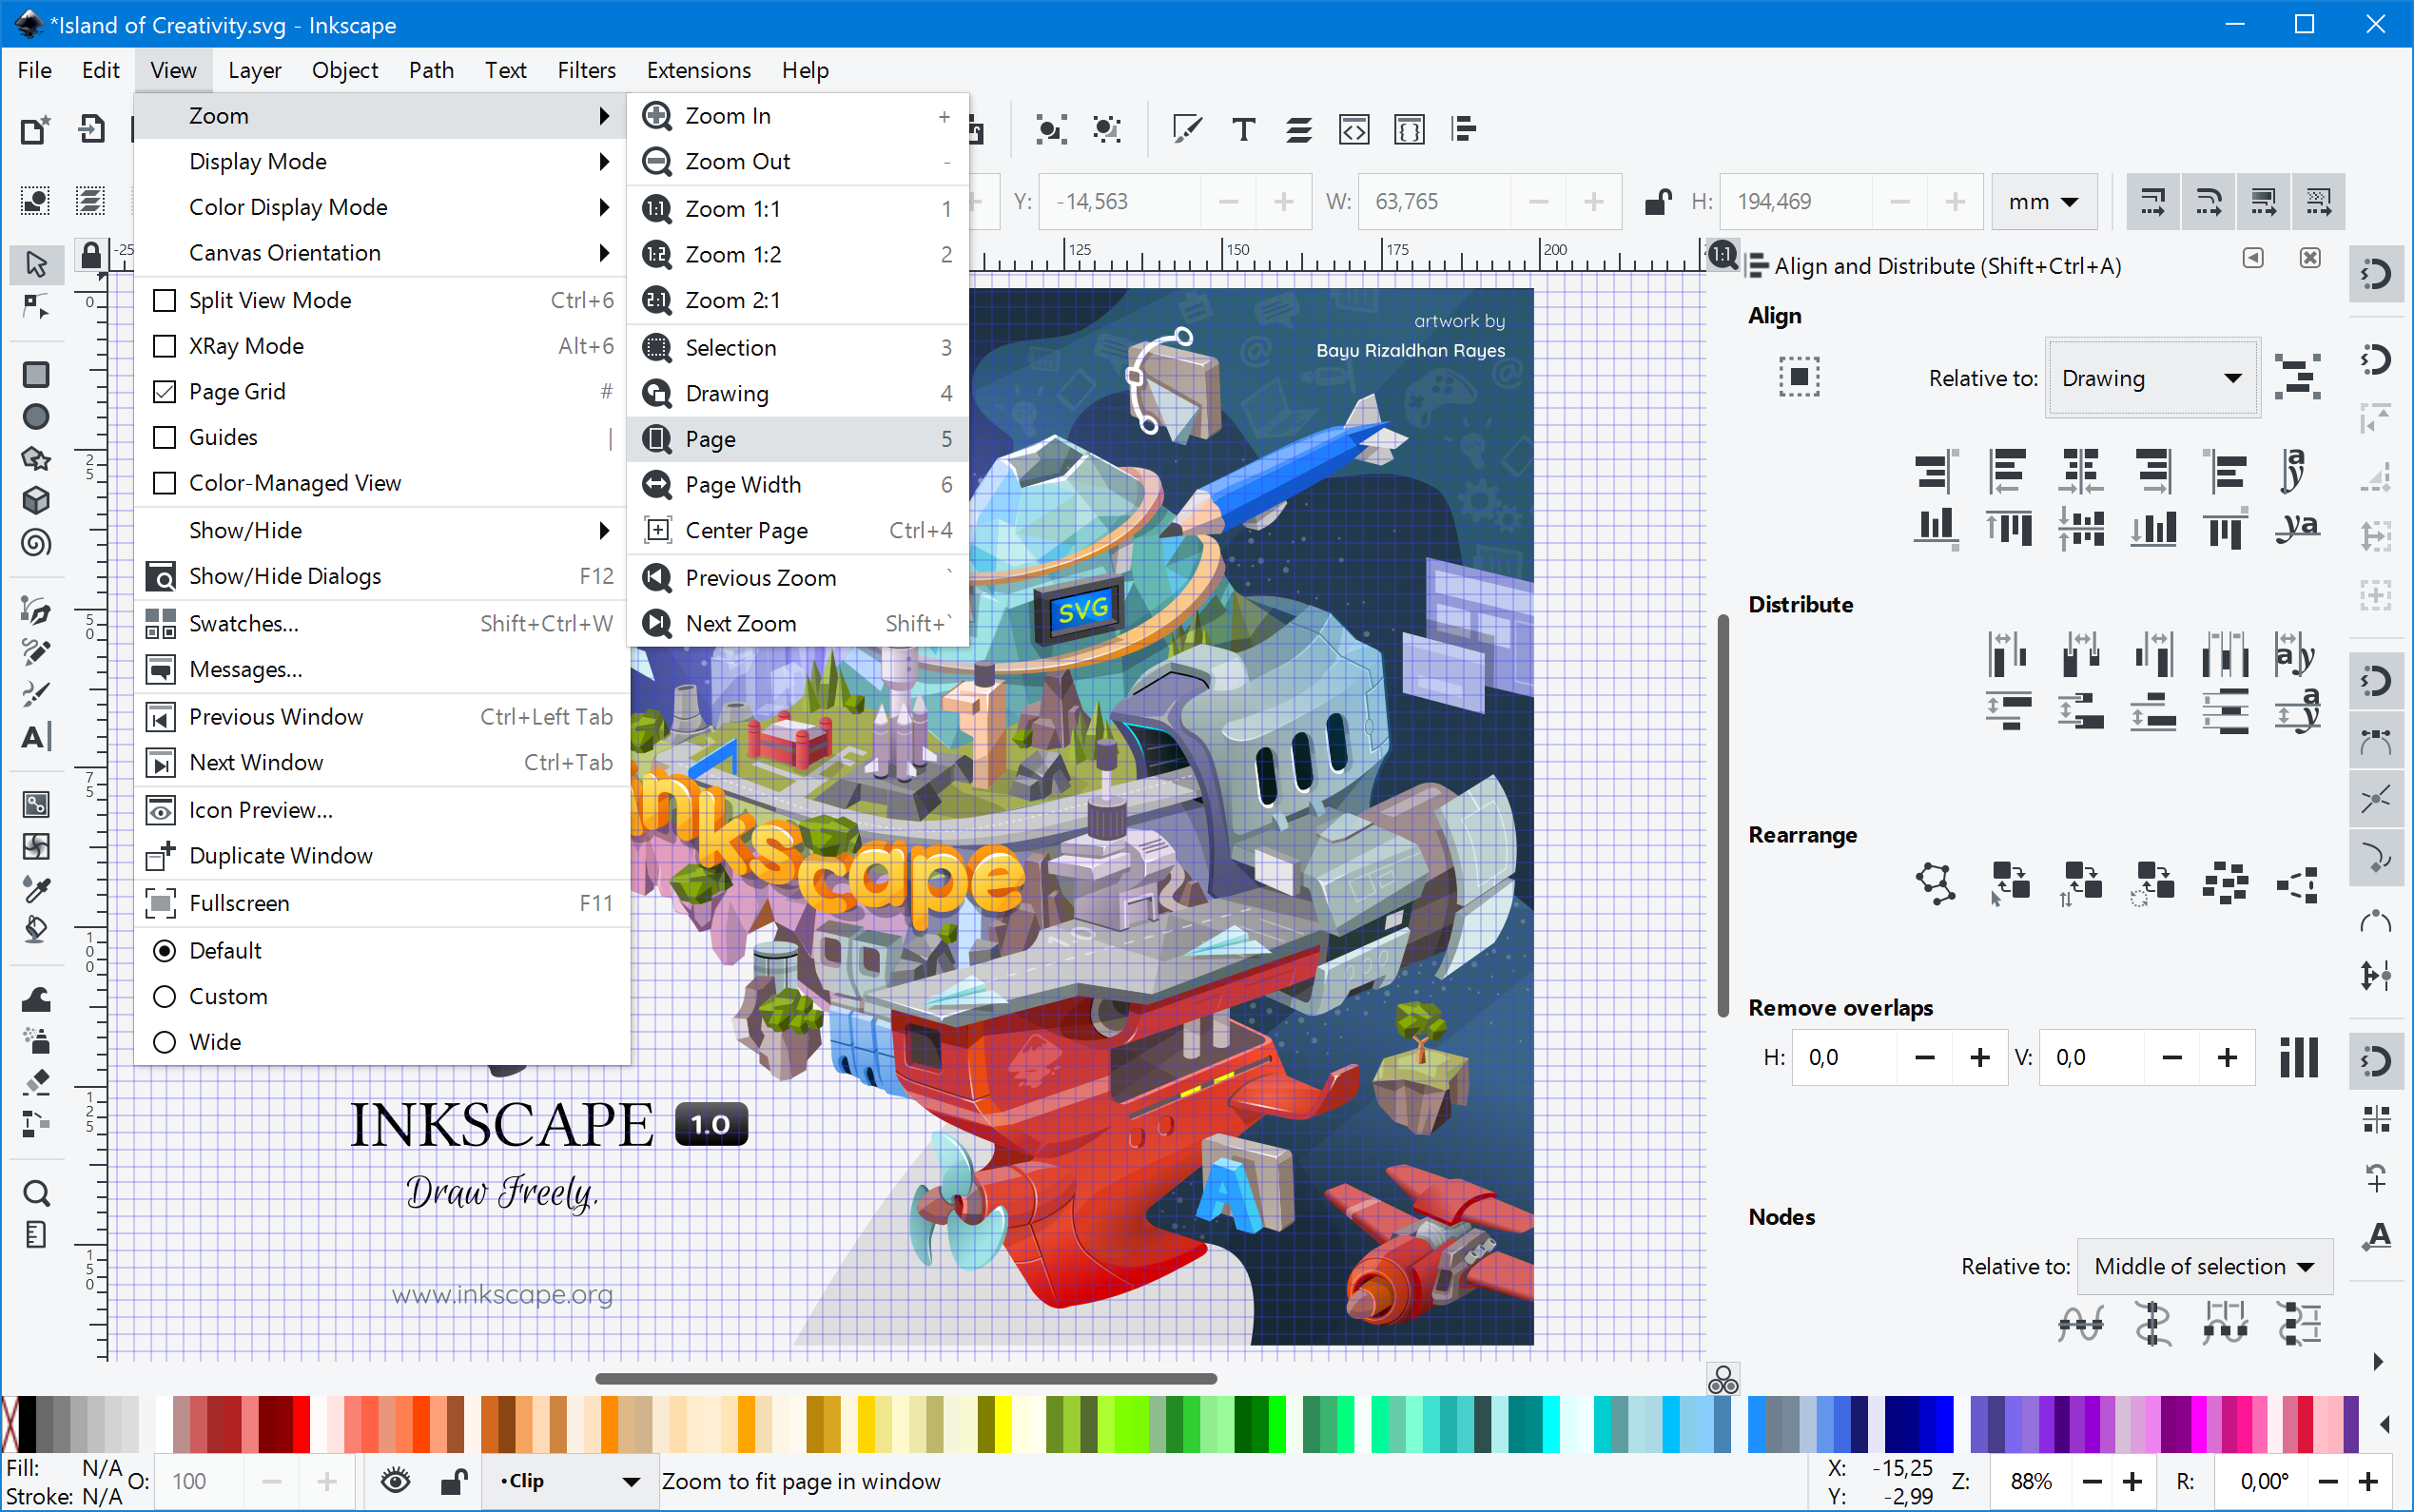This screenshot has height=1512, width=2414.
Task: Open the Layers dialog via its toolbar icon
Action: 1297,129
